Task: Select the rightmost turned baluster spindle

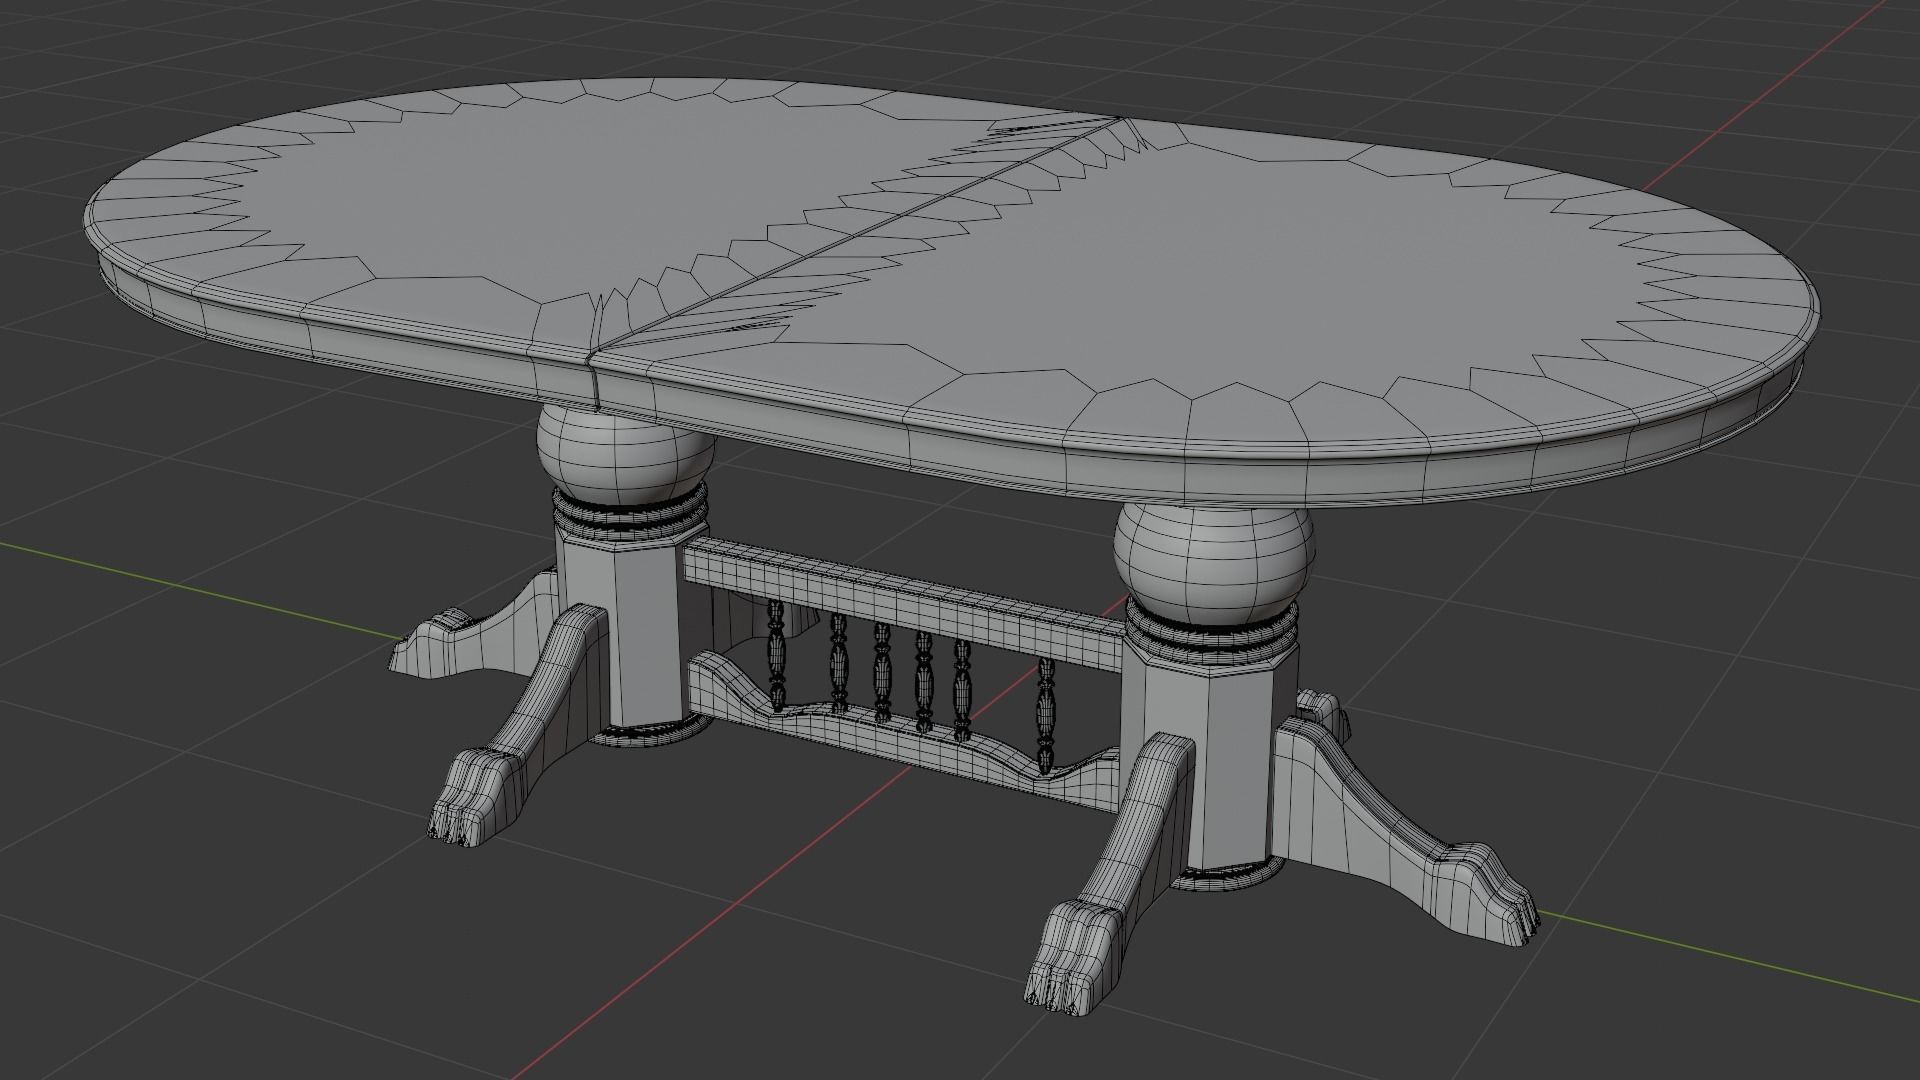Action: (1045, 715)
